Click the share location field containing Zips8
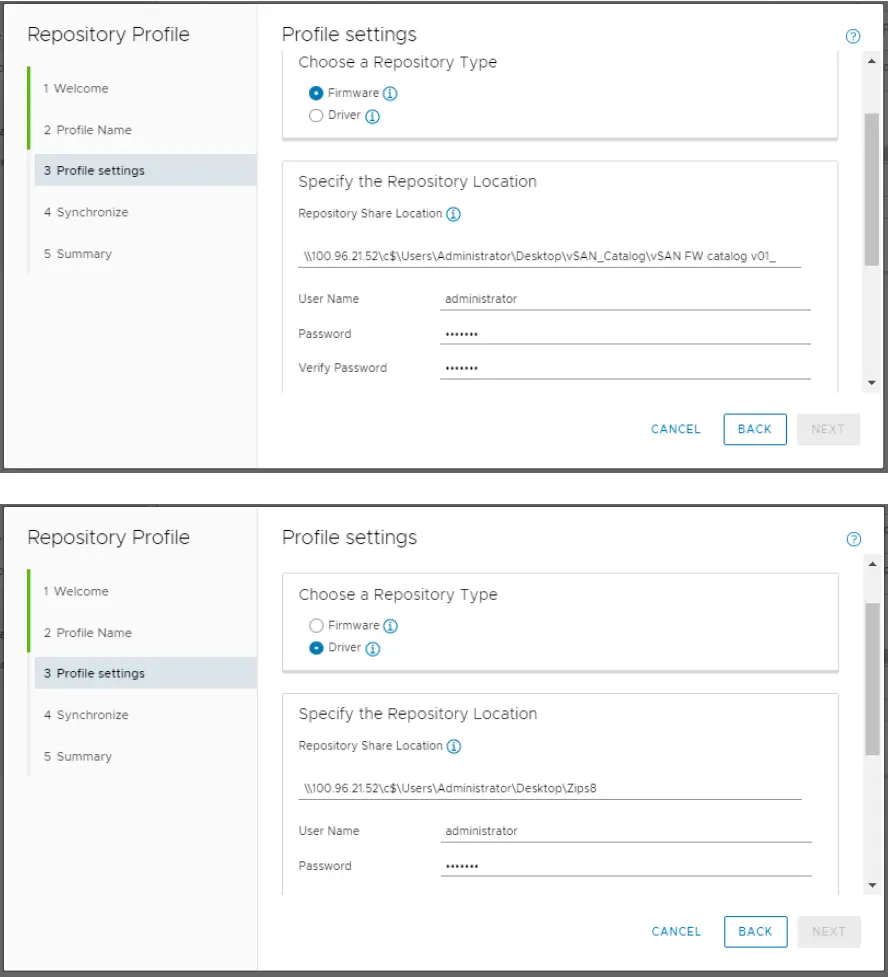The image size is (888, 977). pos(550,788)
